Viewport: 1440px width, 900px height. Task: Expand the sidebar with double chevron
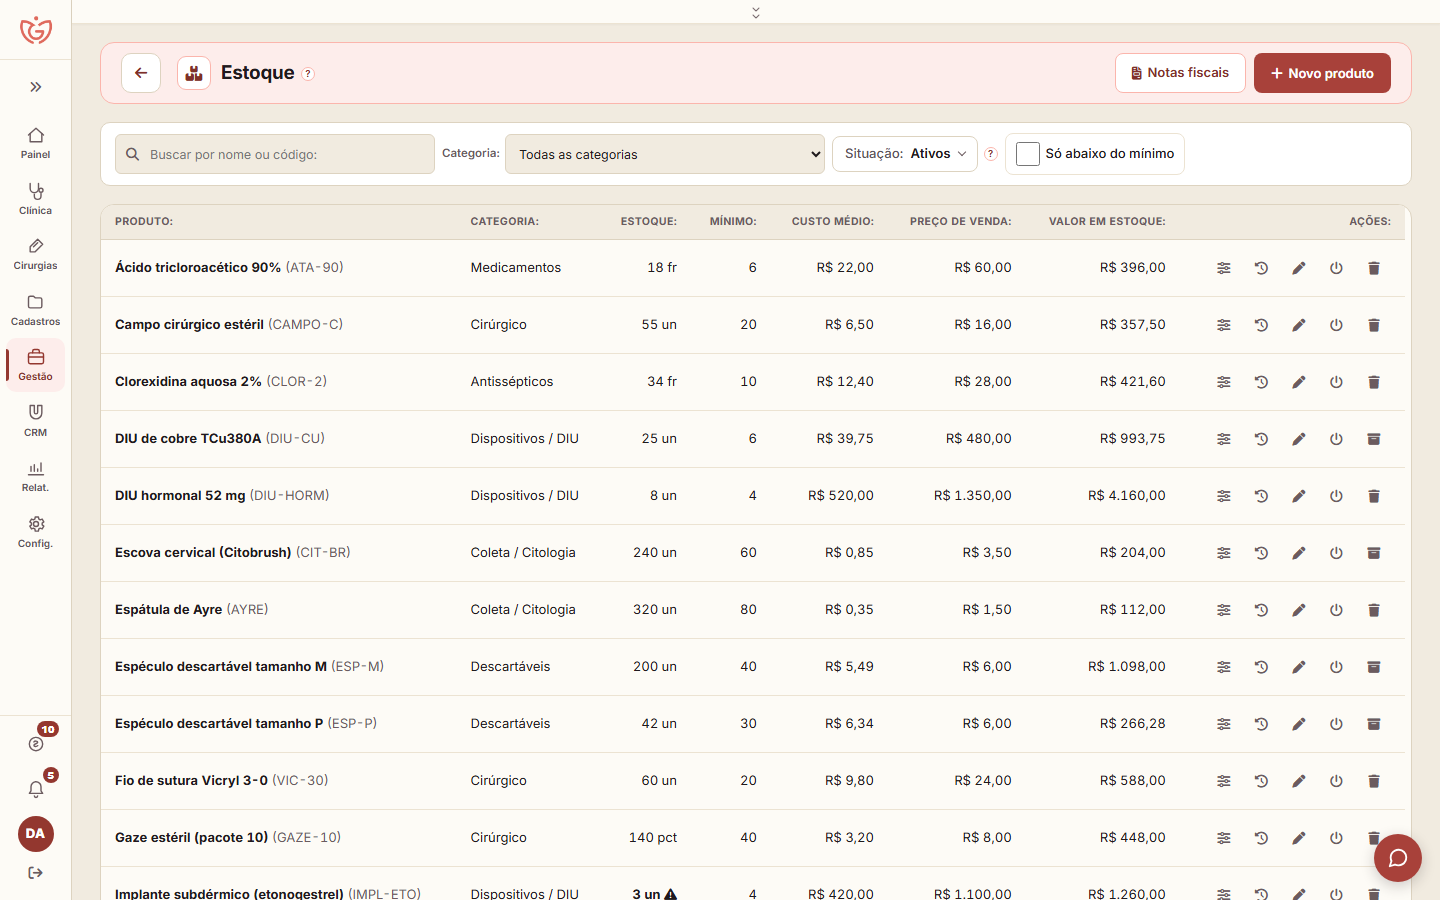[x=36, y=87]
